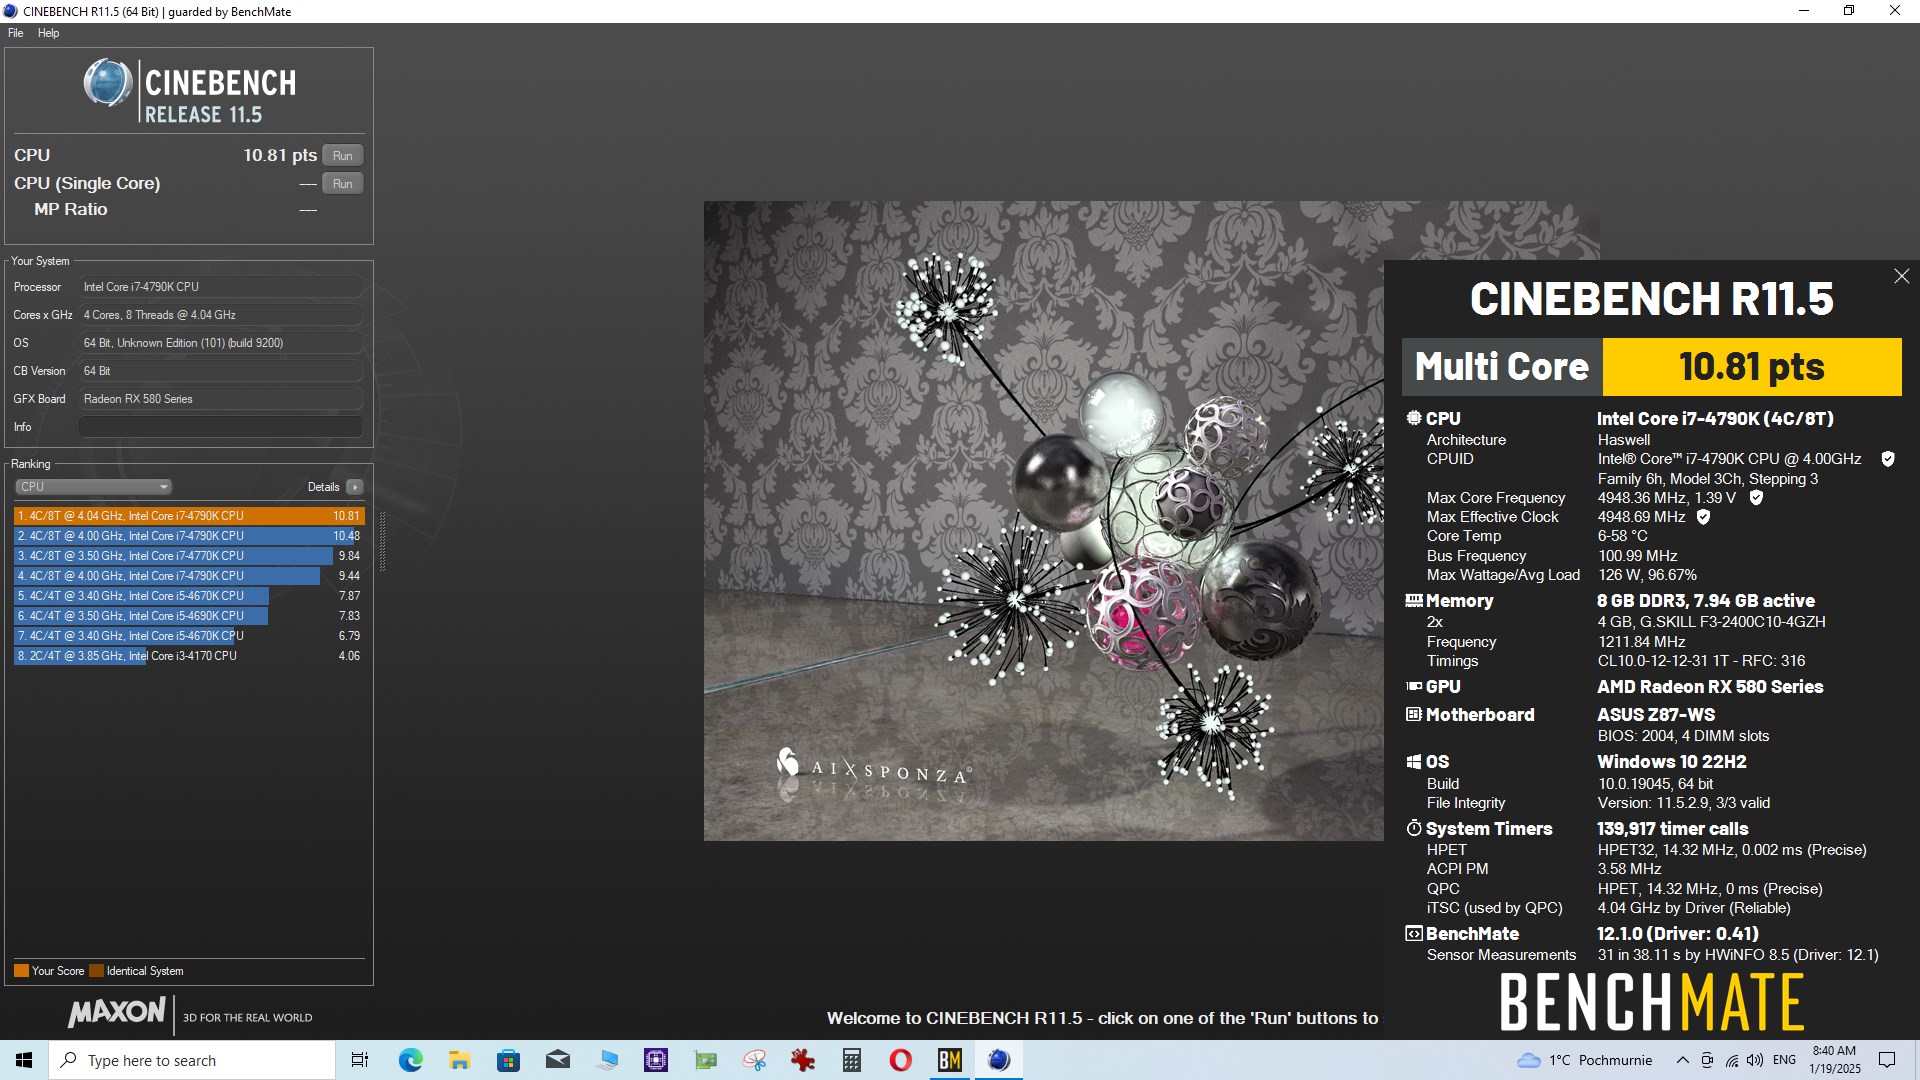Open the File menu
Image resolution: width=1920 pixels, height=1080 pixels.
[15, 33]
